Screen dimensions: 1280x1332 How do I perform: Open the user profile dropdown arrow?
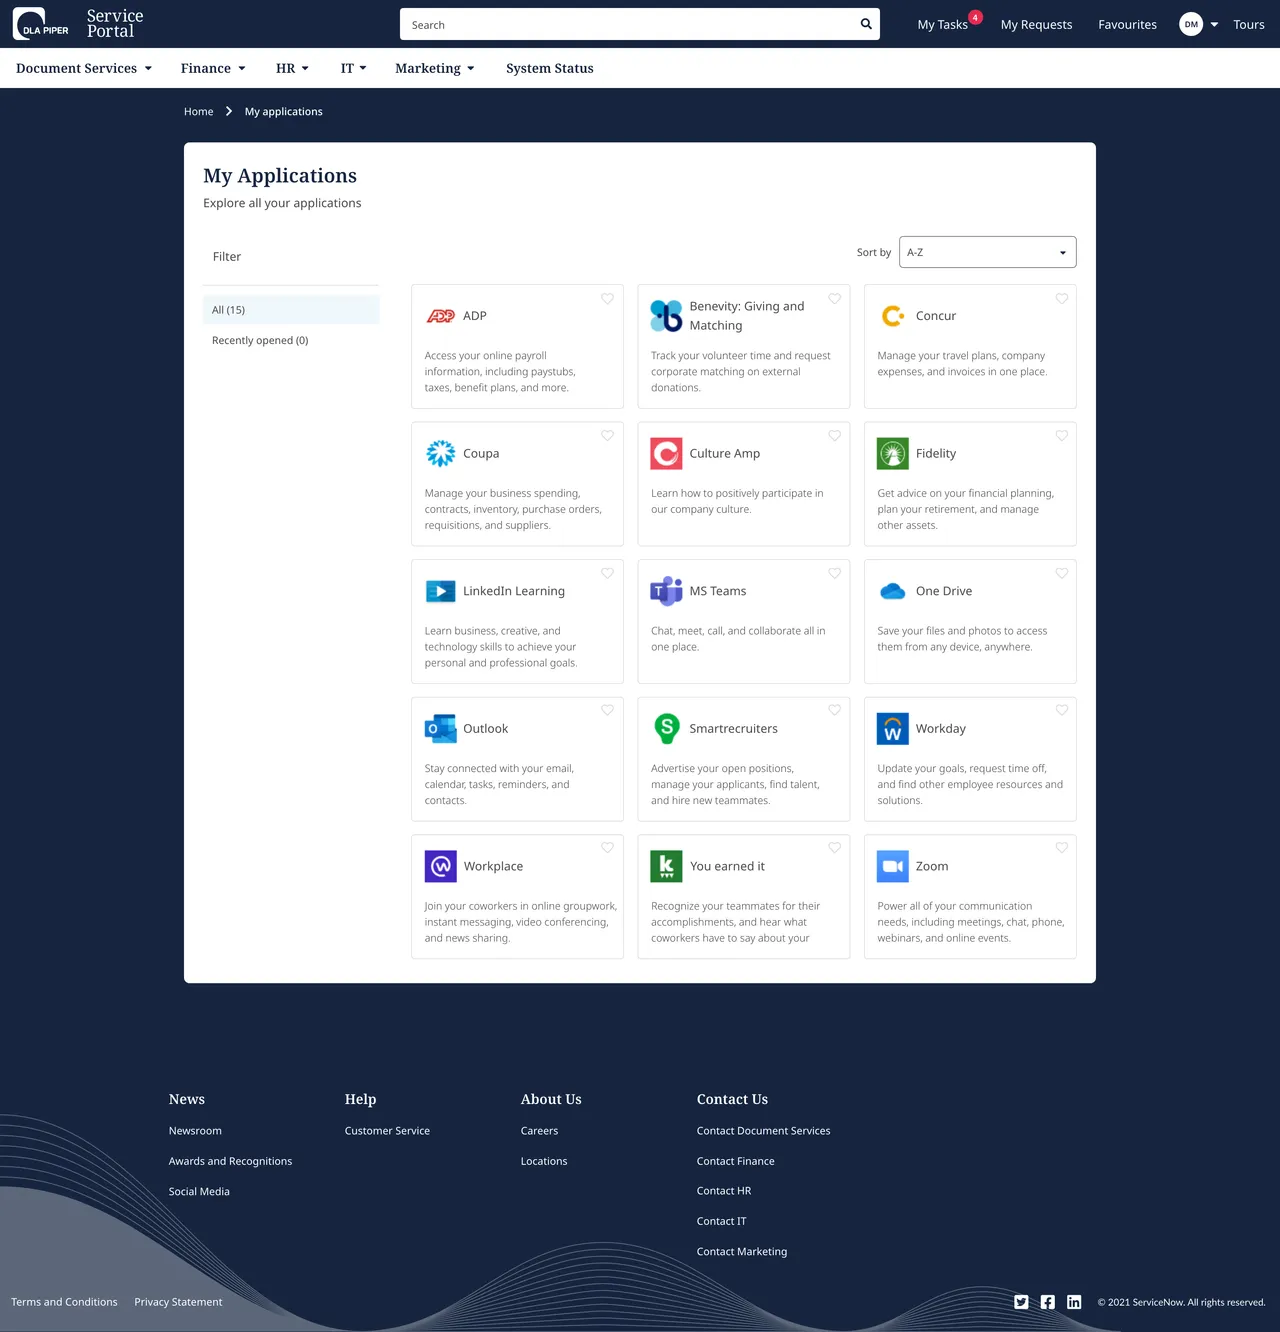point(1214,25)
